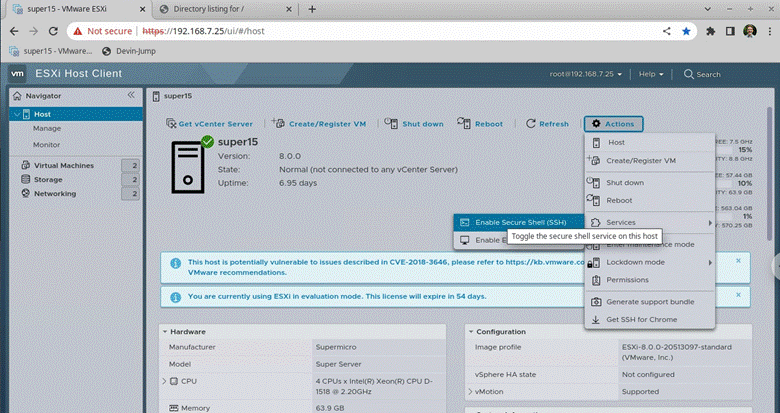
Task: Click the Not secure warning icon
Action: coord(78,31)
